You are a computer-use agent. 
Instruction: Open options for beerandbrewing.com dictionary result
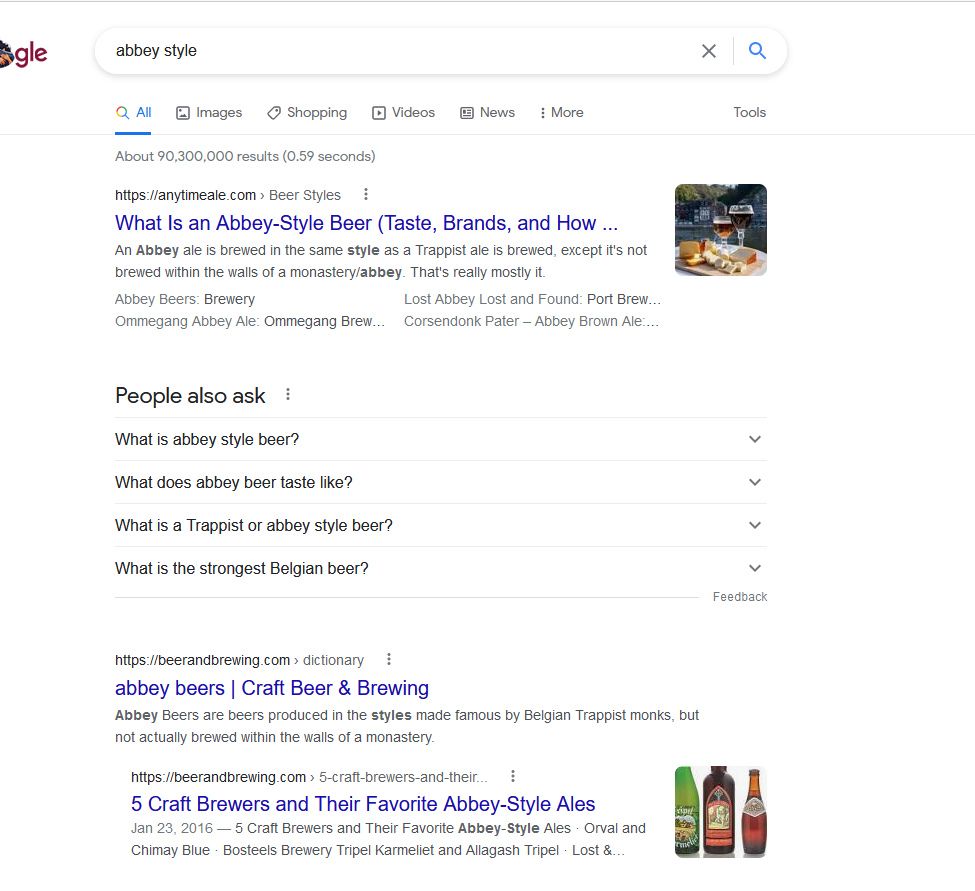389,659
